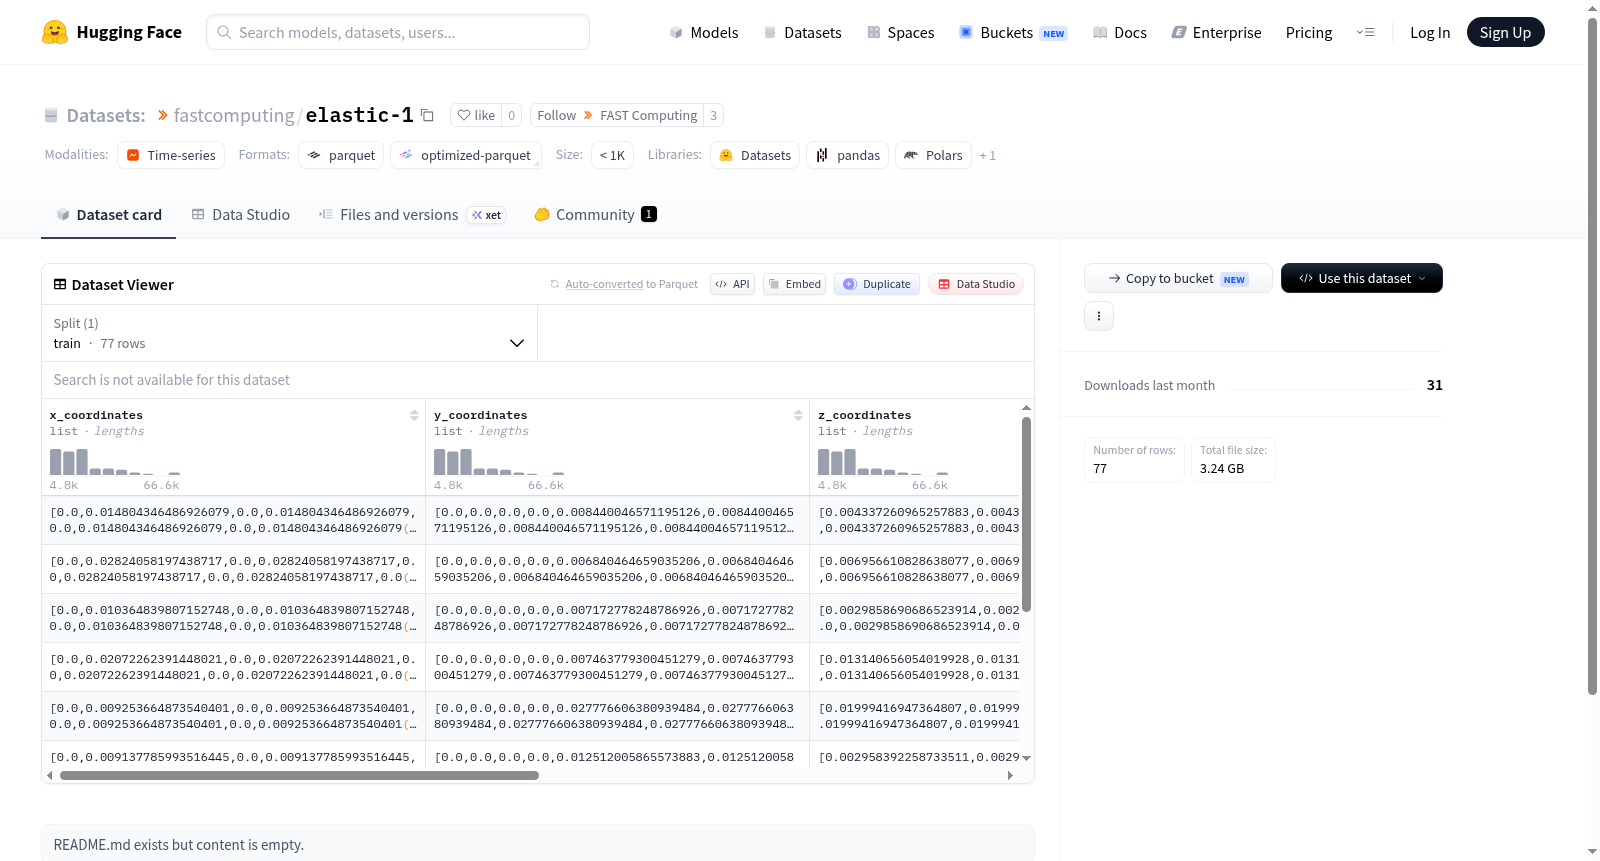This screenshot has height=861, width=1600.
Task: Switch to the Data Studio tab
Action: click(241, 214)
